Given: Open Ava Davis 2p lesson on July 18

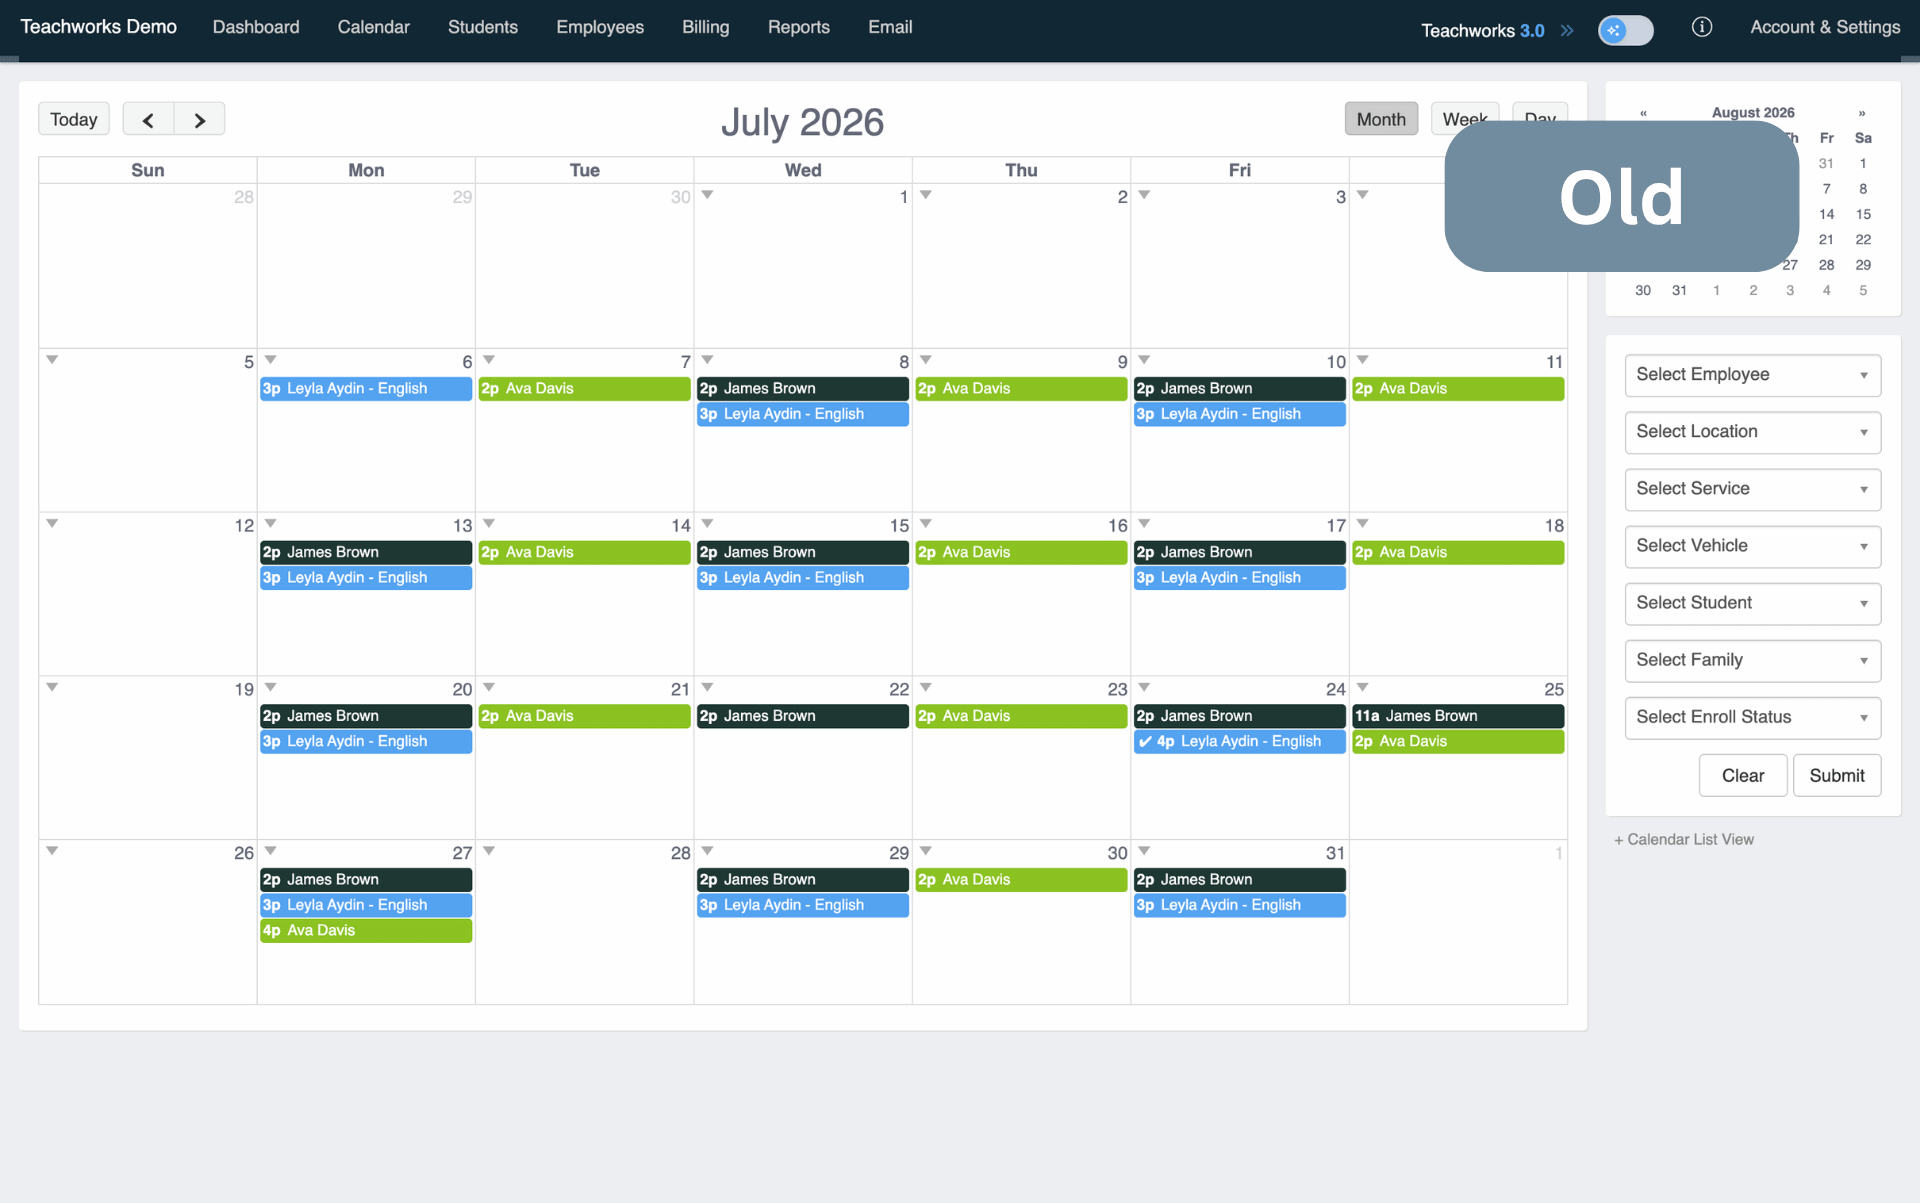Looking at the screenshot, I should coord(1458,553).
